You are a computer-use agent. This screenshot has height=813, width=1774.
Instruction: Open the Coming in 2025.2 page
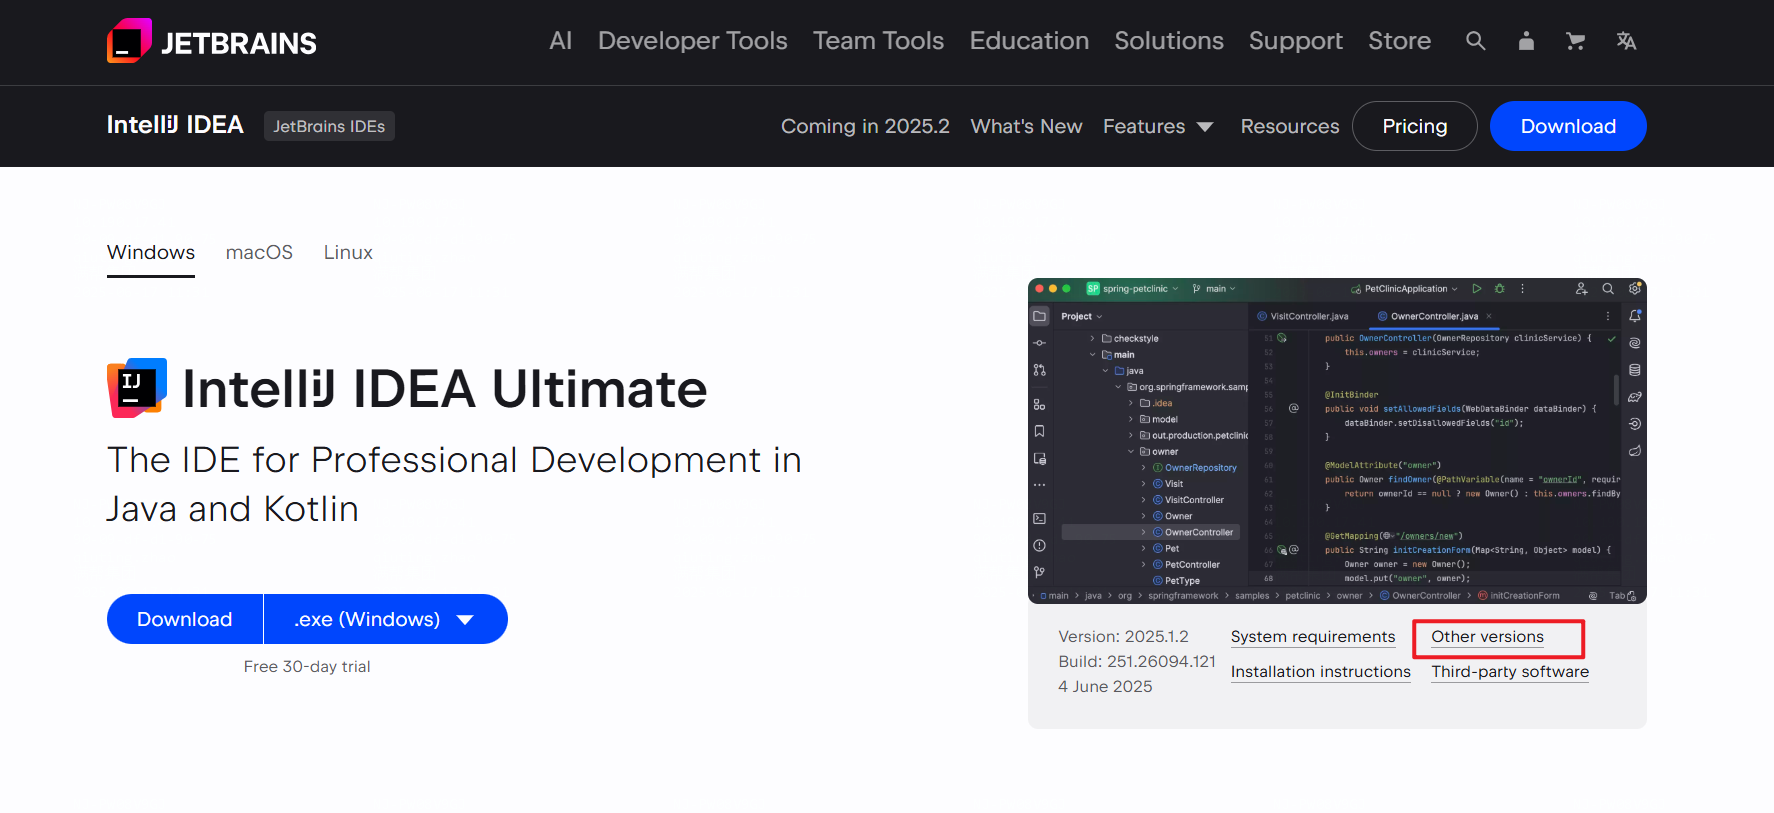click(x=865, y=126)
